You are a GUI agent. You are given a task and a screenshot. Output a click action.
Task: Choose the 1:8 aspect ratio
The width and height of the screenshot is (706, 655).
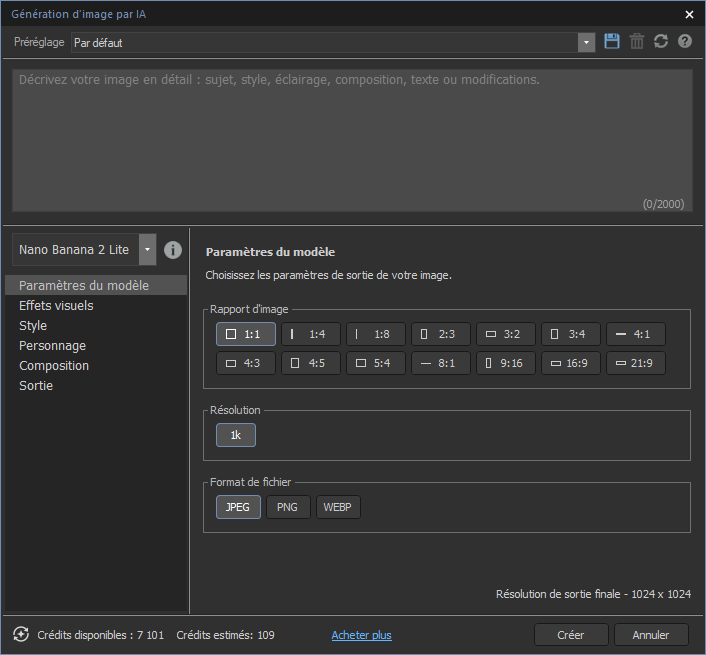click(x=376, y=334)
